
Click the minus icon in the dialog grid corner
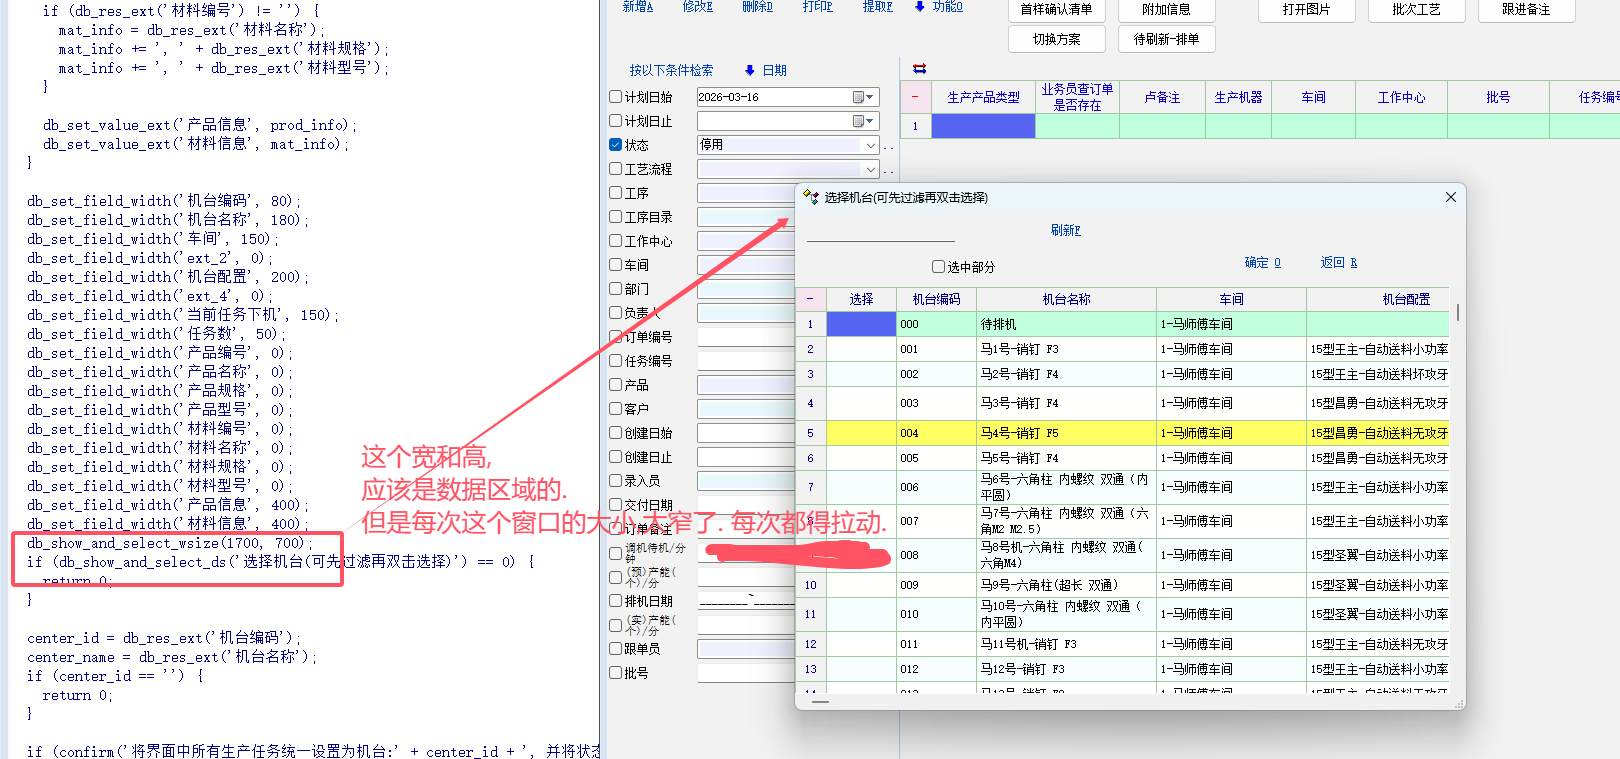click(810, 299)
